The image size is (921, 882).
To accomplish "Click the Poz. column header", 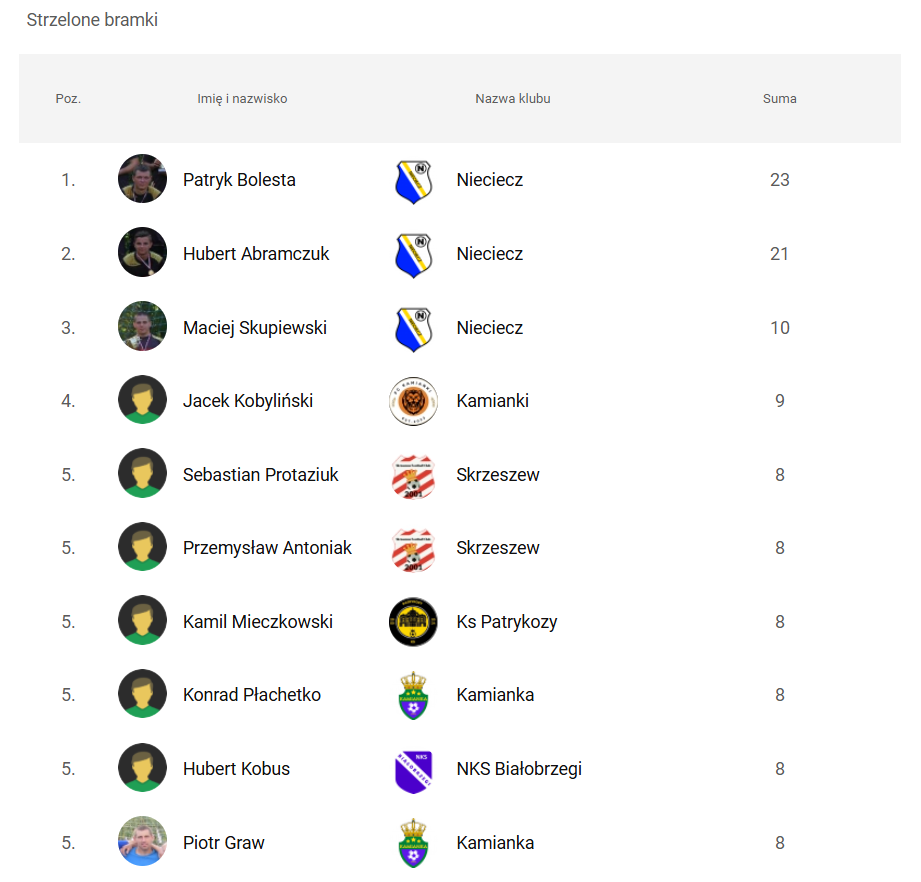I will point(68,99).
